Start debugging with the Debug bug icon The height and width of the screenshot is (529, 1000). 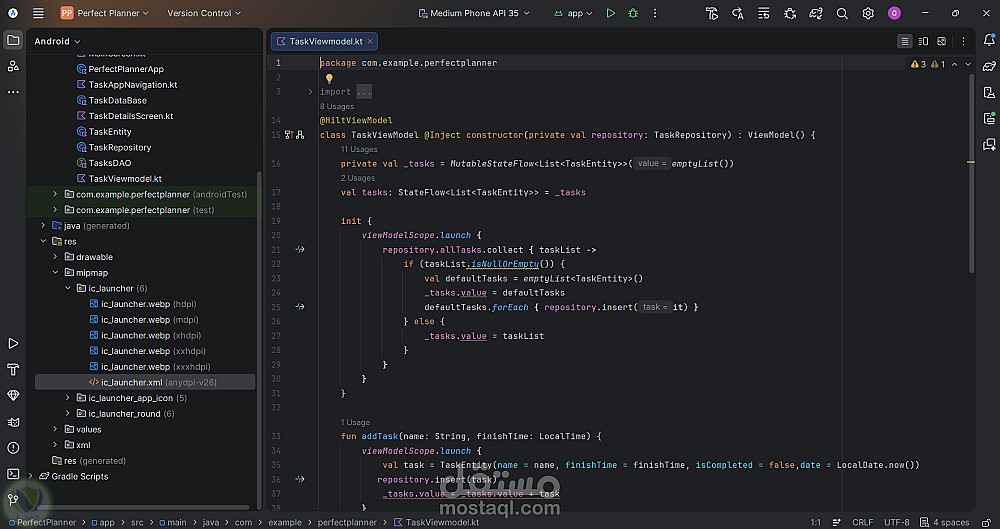634,13
